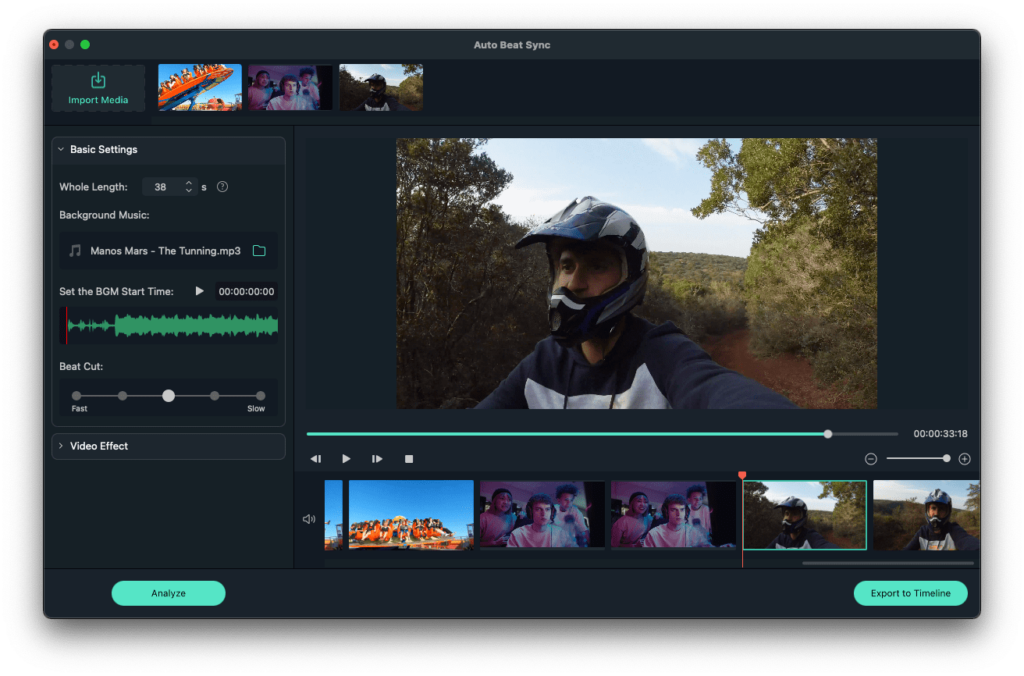Collapse the Basic Settings section
Screen dimensions: 1024x676
[61, 150]
